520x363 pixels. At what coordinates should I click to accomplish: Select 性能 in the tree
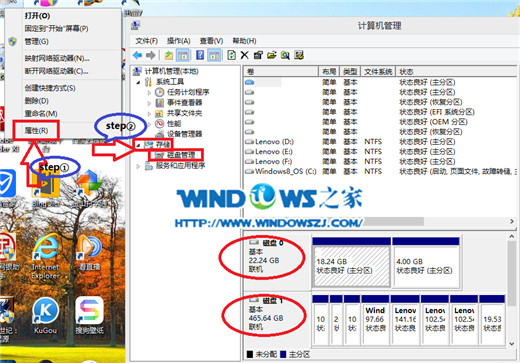(x=168, y=123)
